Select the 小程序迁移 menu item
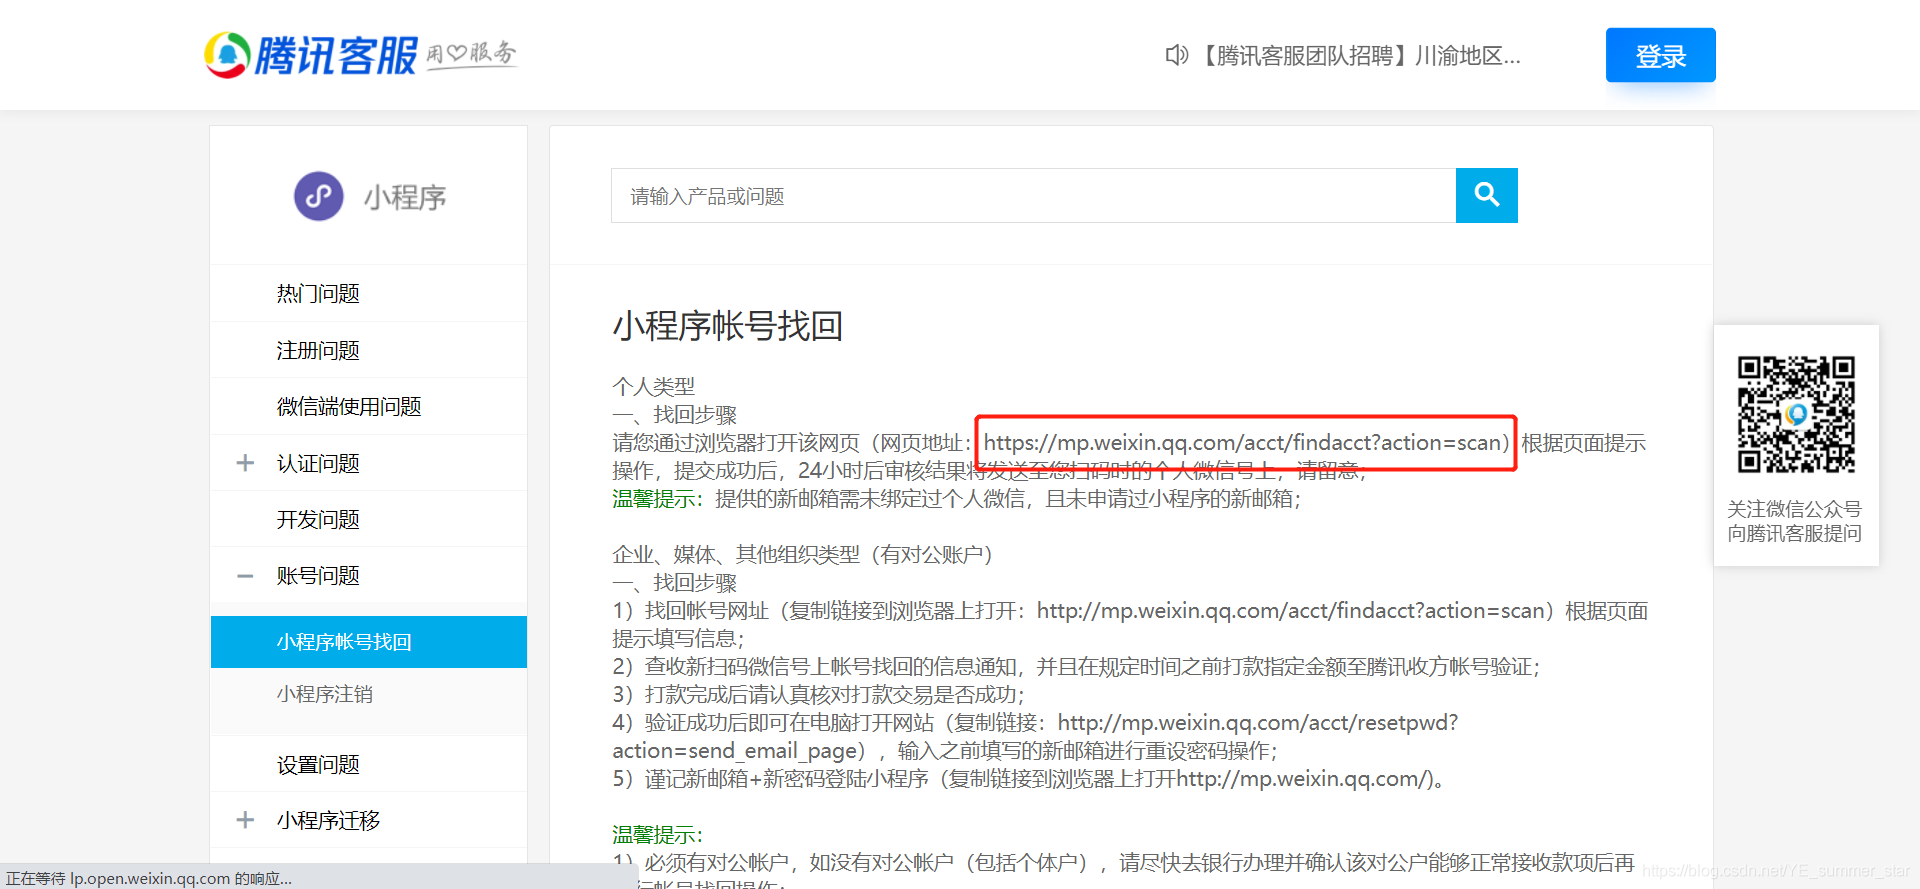The width and height of the screenshot is (1920, 889). 328,820
